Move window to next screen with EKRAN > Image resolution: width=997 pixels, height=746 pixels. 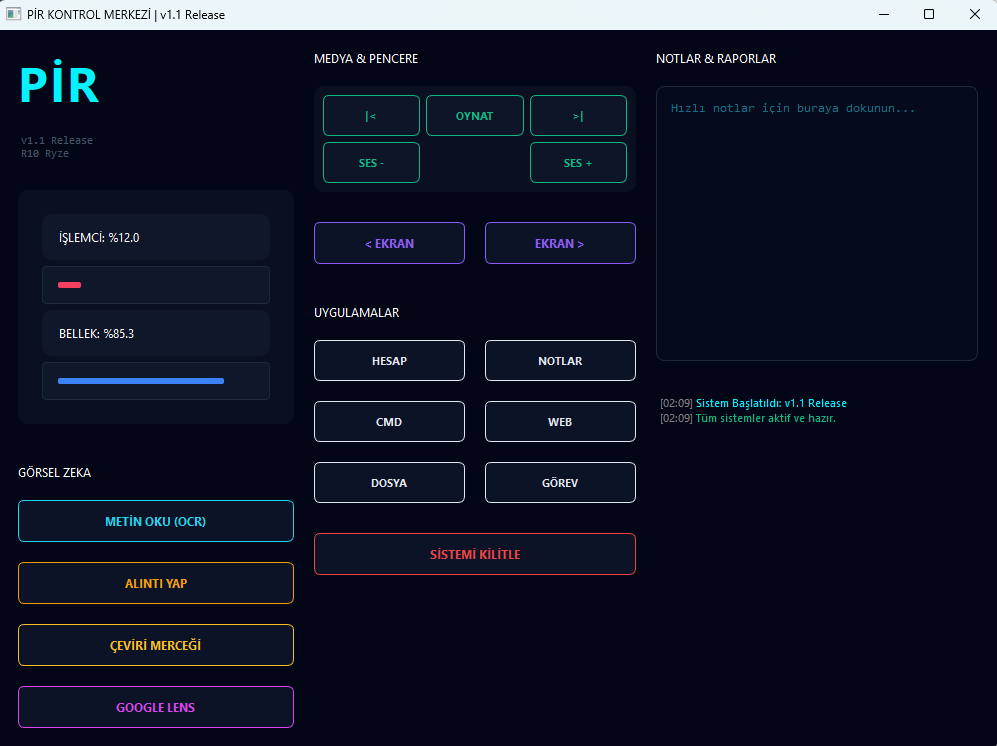(560, 243)
